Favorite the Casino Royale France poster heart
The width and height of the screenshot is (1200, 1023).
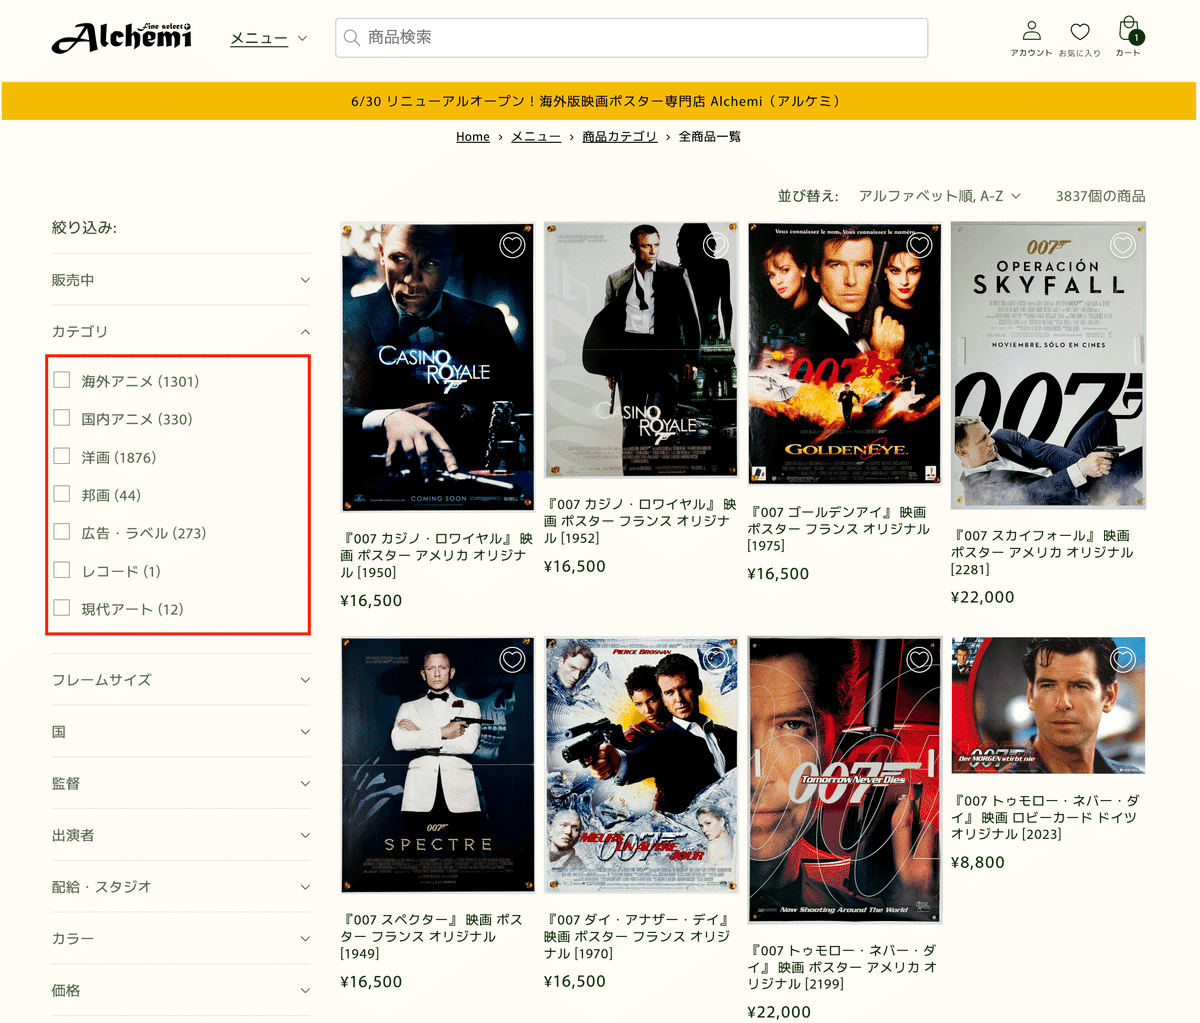(x=716, y=244)
